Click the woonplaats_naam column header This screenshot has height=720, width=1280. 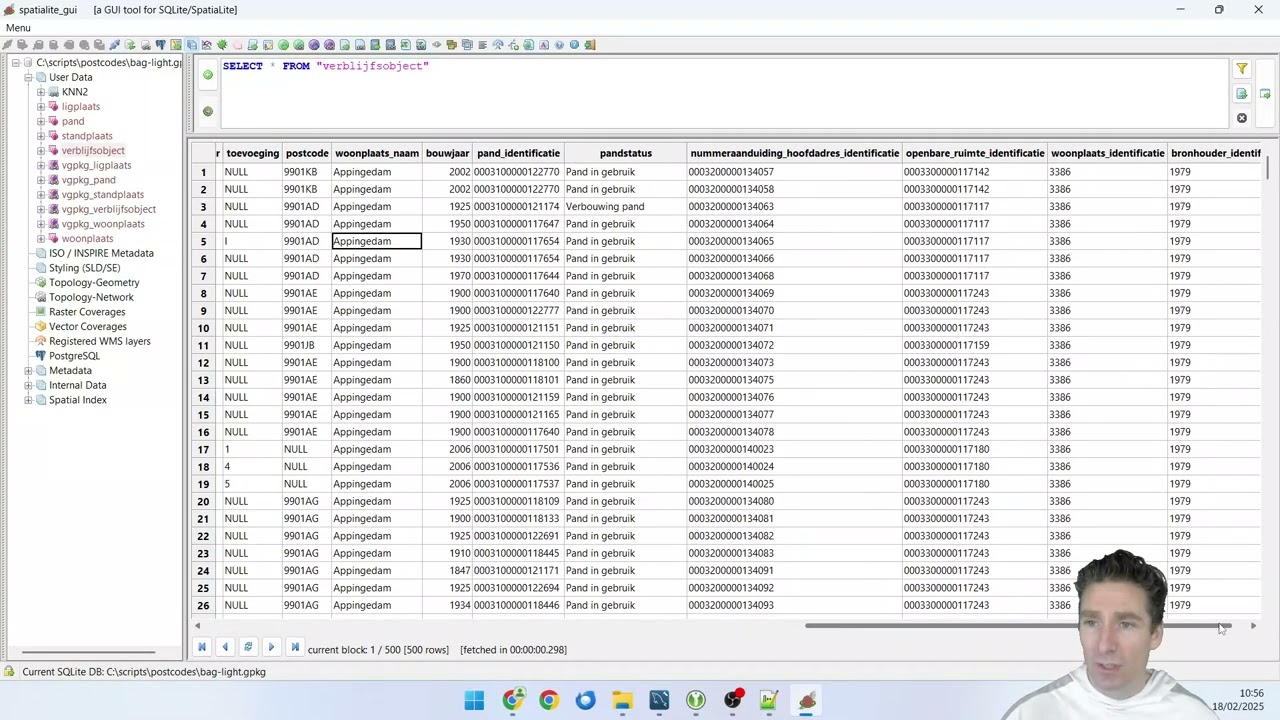[x=377, y=153]
